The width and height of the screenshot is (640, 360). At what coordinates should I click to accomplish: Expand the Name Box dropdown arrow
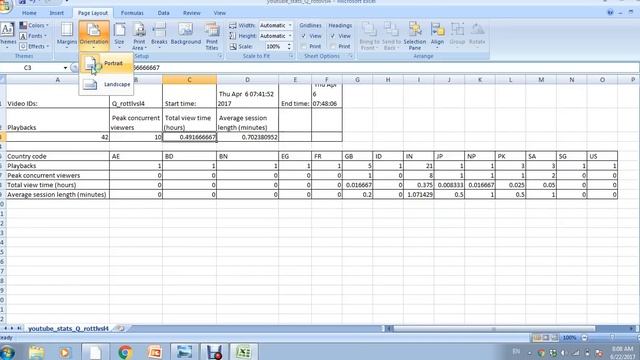click(x=65, y=67)
